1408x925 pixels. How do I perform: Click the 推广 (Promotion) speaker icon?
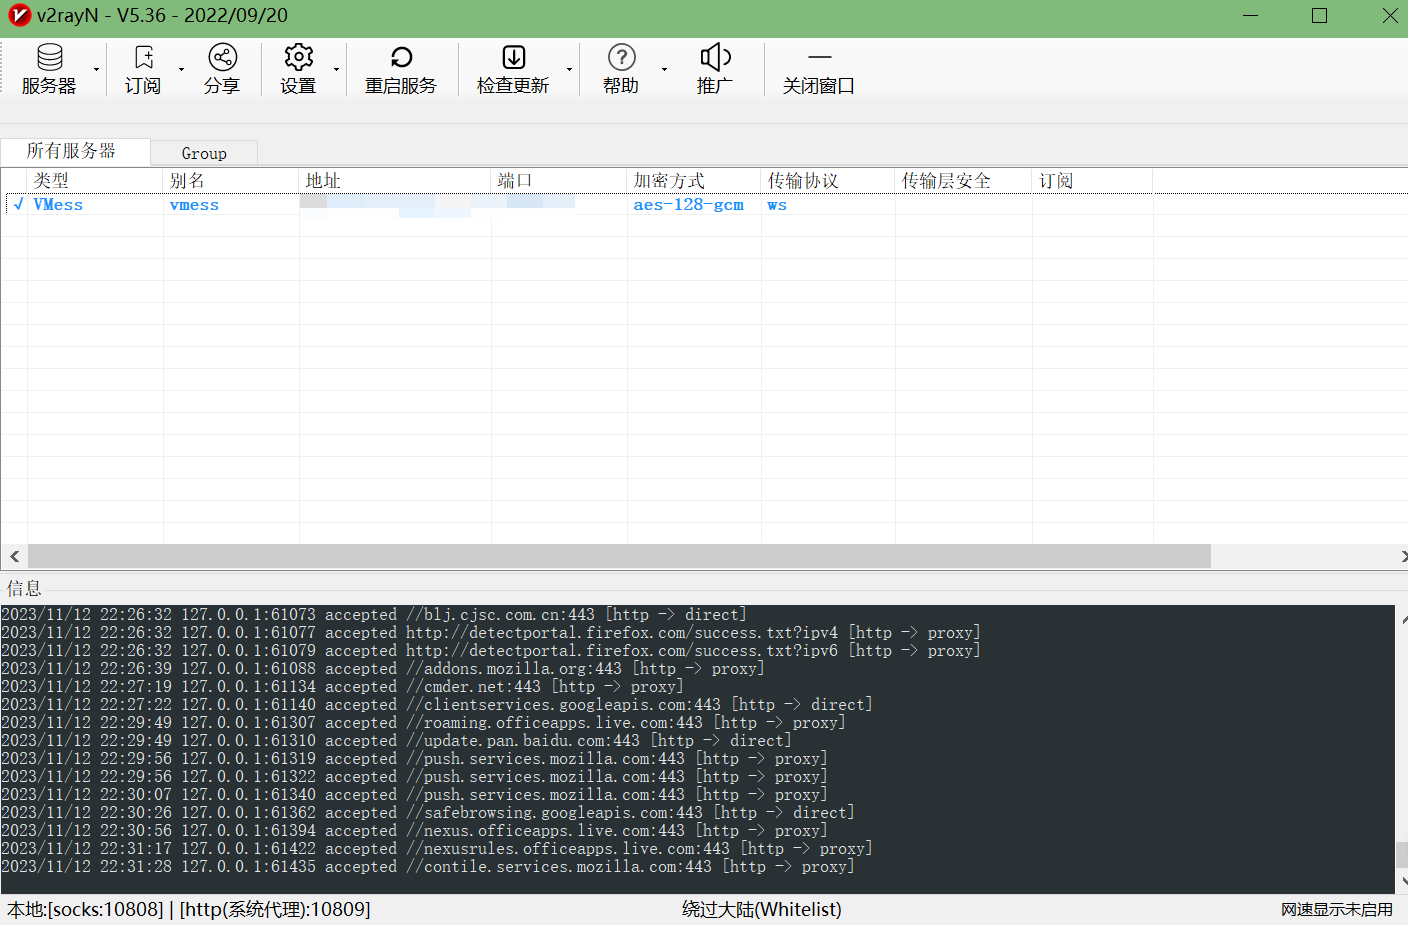(x=715, y=58)
